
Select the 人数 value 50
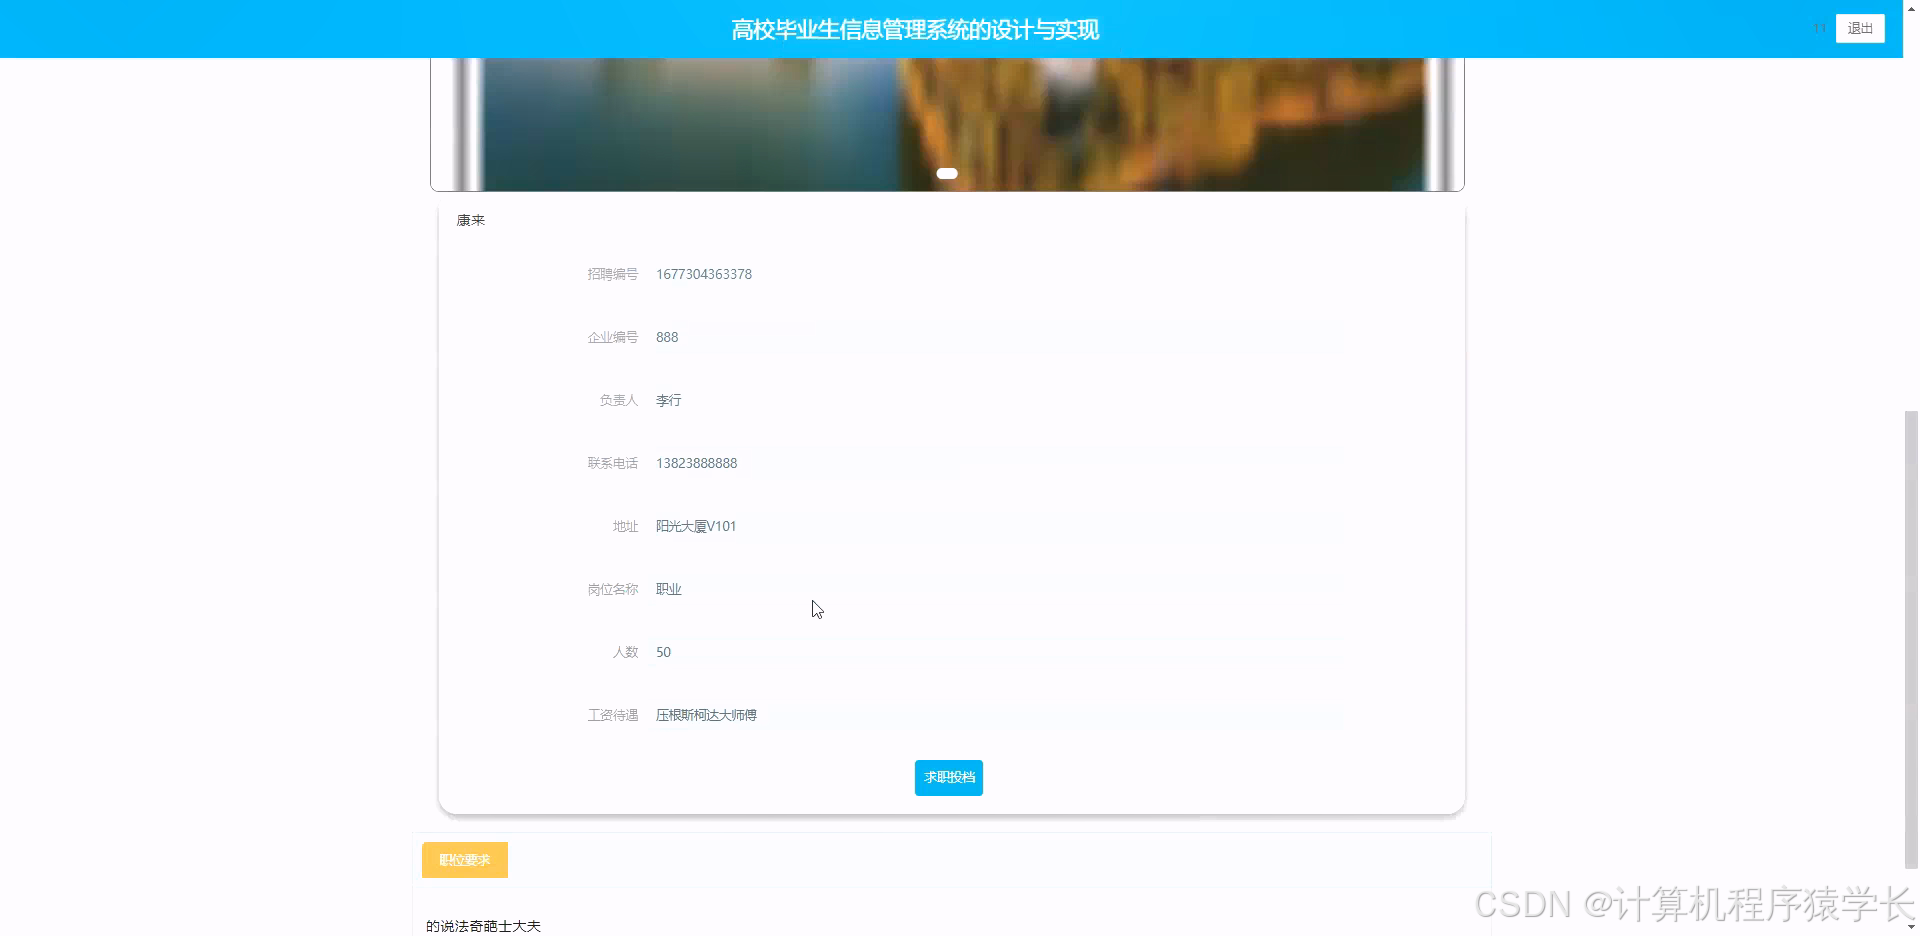tap(663, 652)
